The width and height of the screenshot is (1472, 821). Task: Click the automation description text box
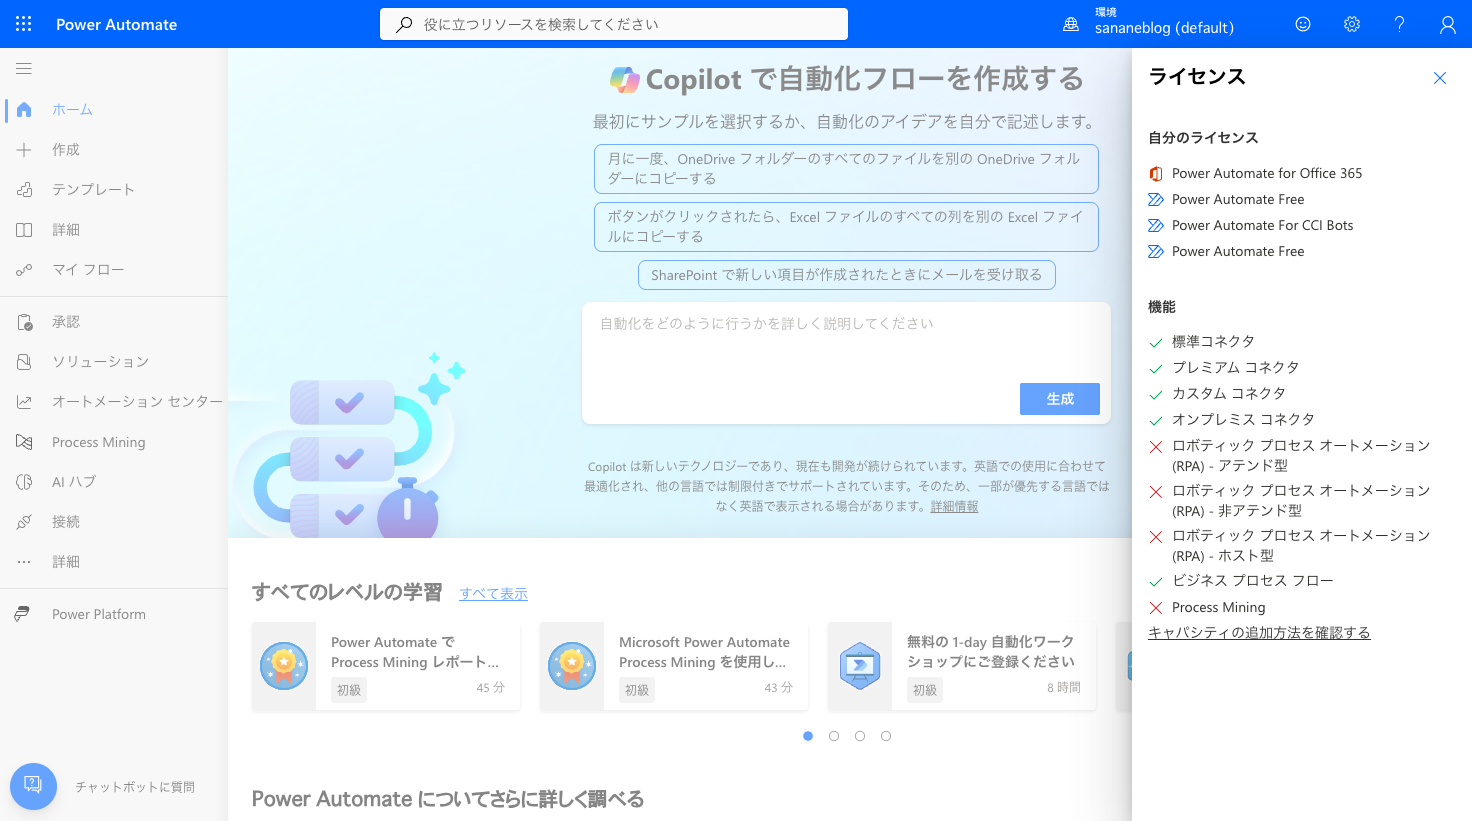pos(846,343)
